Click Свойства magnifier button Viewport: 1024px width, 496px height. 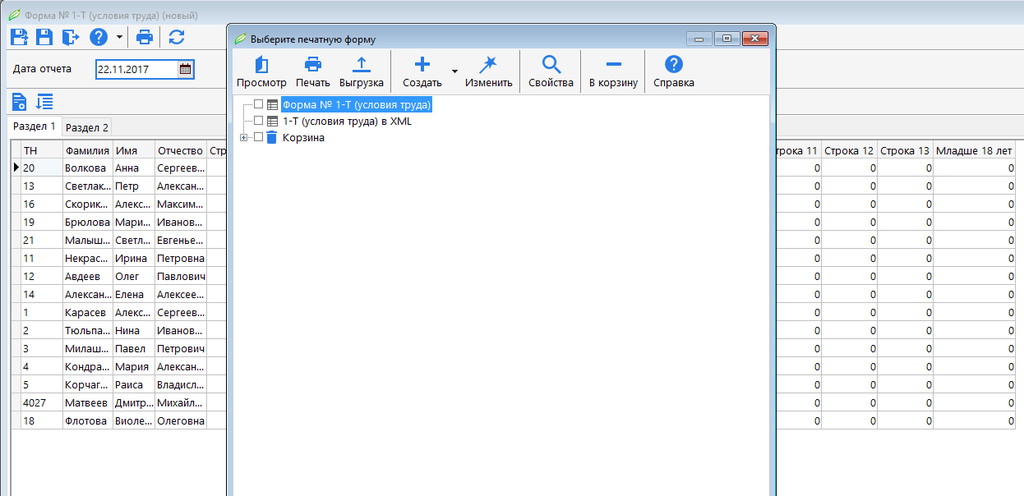click(551, 72)
